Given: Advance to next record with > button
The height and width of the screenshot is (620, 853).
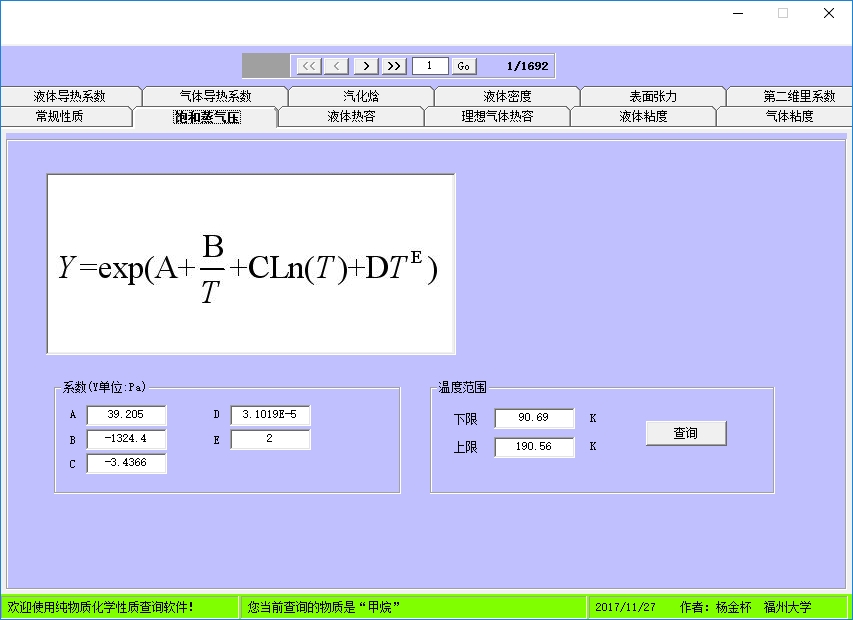Looking at the screenshot, I should (366, 66).
